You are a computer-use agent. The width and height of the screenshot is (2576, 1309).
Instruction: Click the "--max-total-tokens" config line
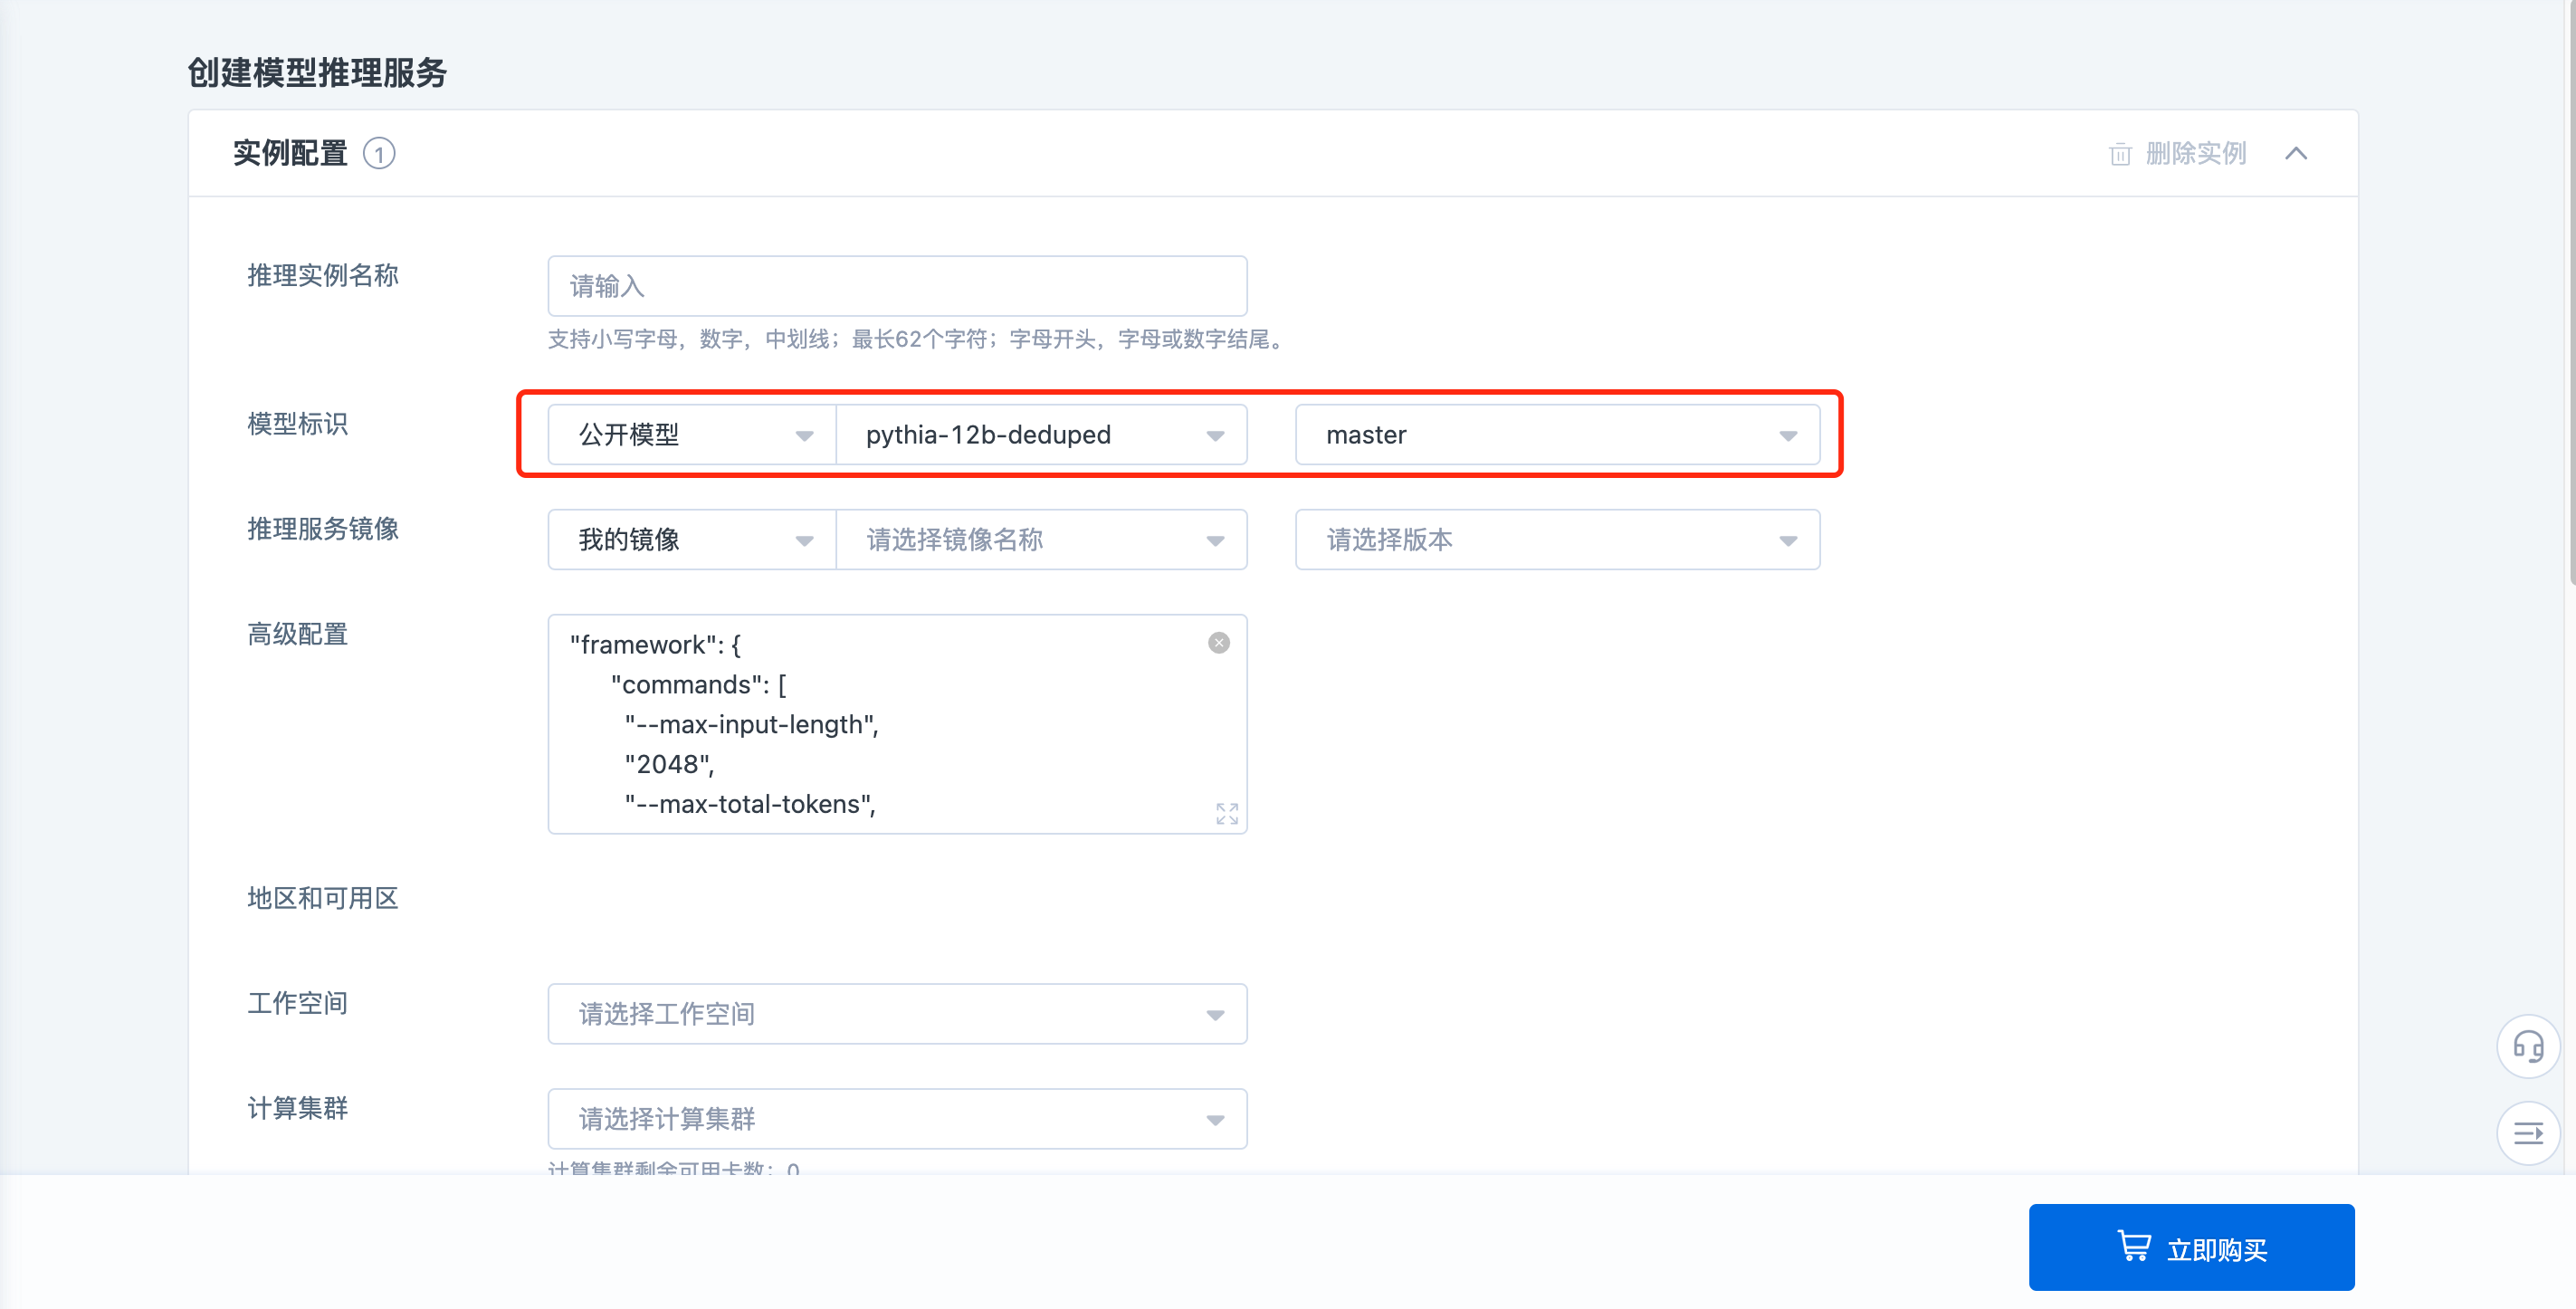[x=750, y=804]
